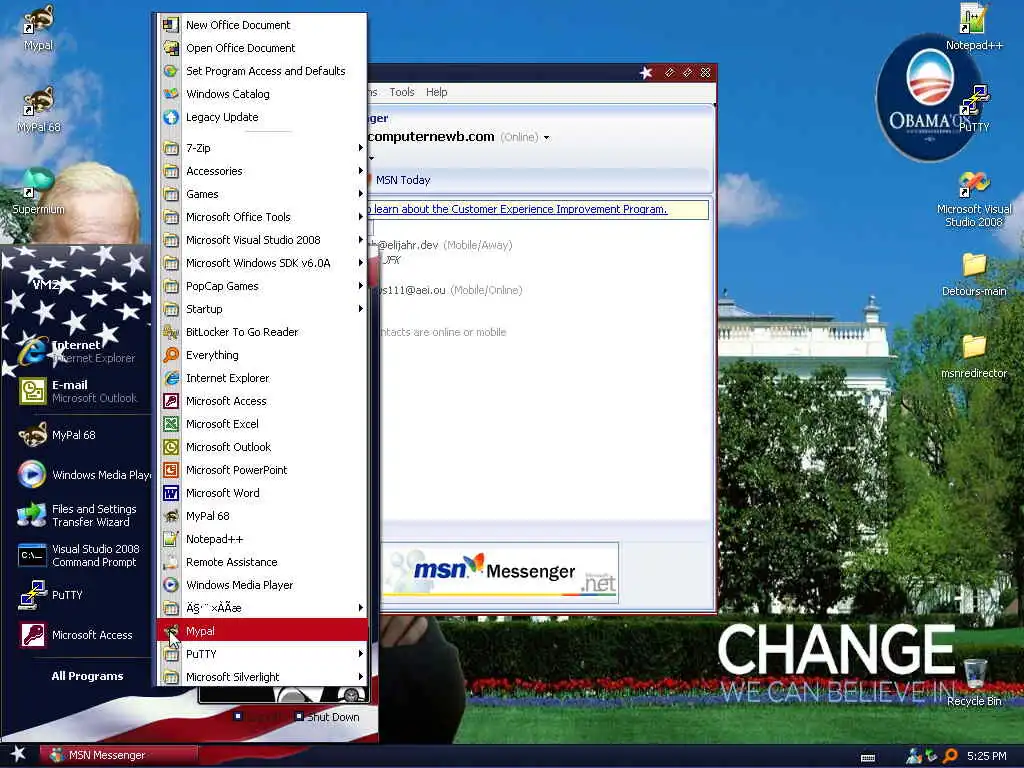The width and height of the screenshot is (1024, 768).
Task: Click Open Office Document
Action: coord(263,48)
